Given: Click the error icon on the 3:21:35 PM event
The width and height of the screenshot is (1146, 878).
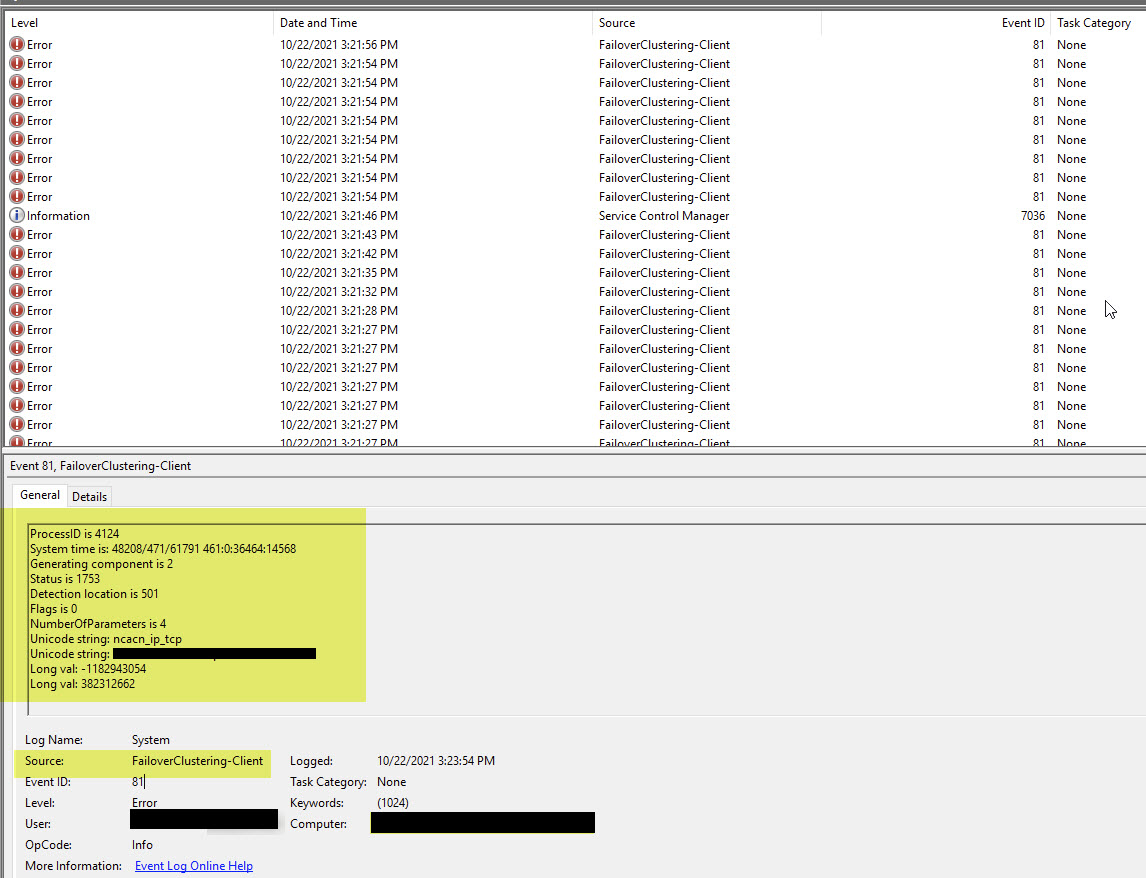Looking at the screenshot, I should [15, 272].
